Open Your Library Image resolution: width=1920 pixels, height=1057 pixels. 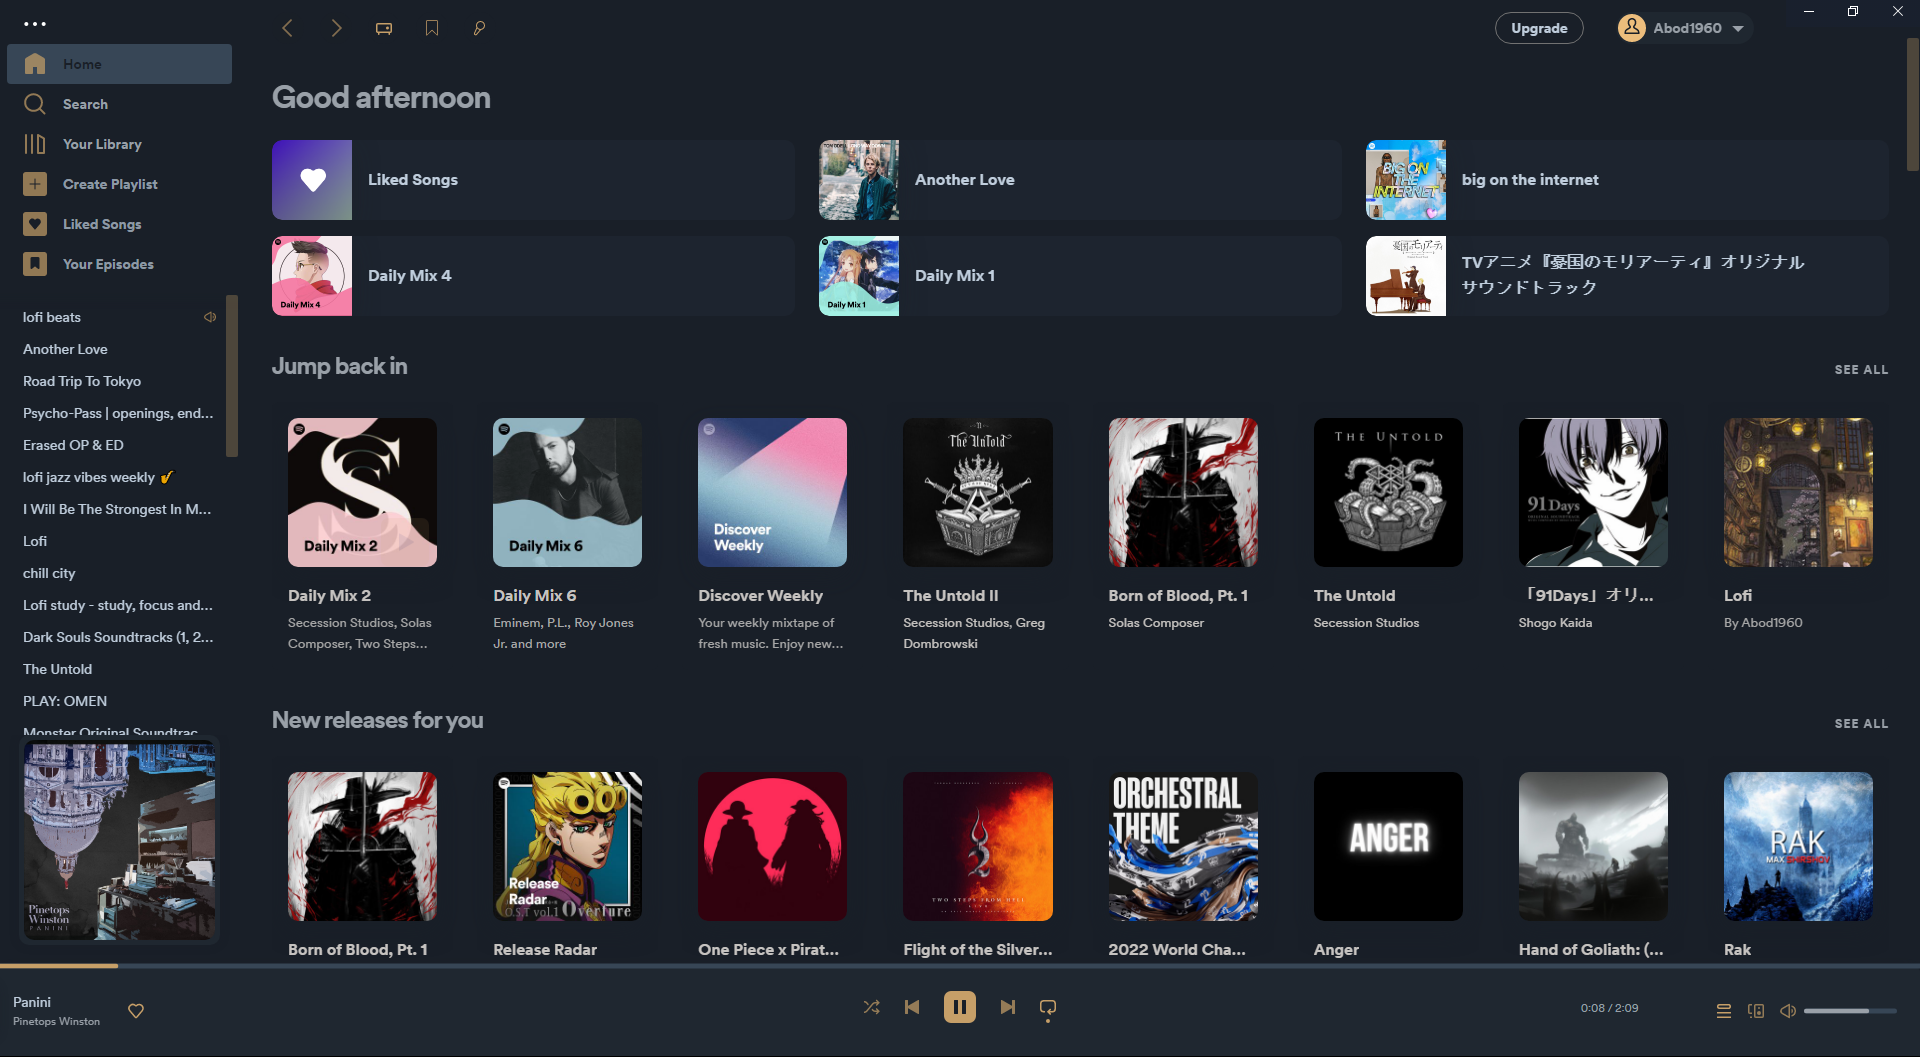click(119, 144)
